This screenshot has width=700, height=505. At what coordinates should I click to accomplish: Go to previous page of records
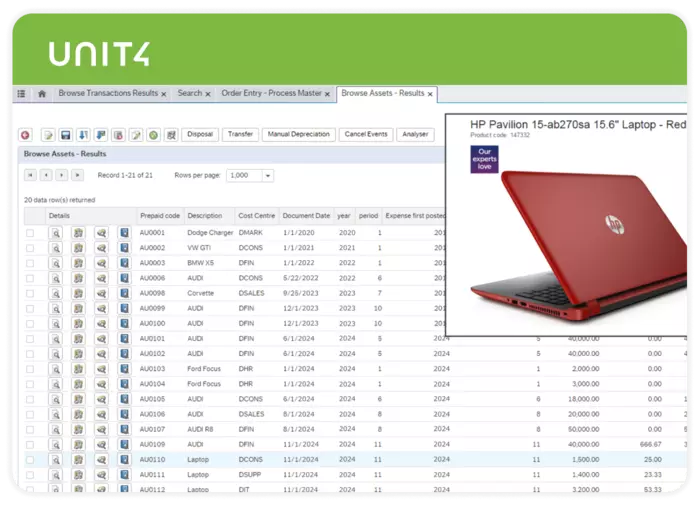point(46,175)
